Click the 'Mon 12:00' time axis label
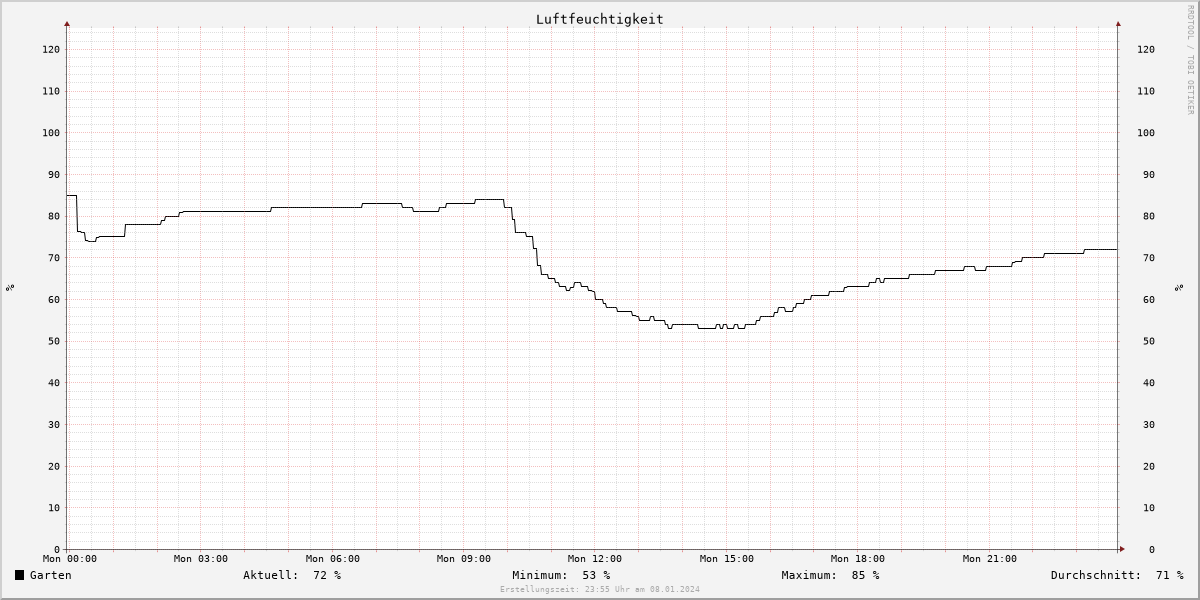1200x600 pixels. [595, 559]
